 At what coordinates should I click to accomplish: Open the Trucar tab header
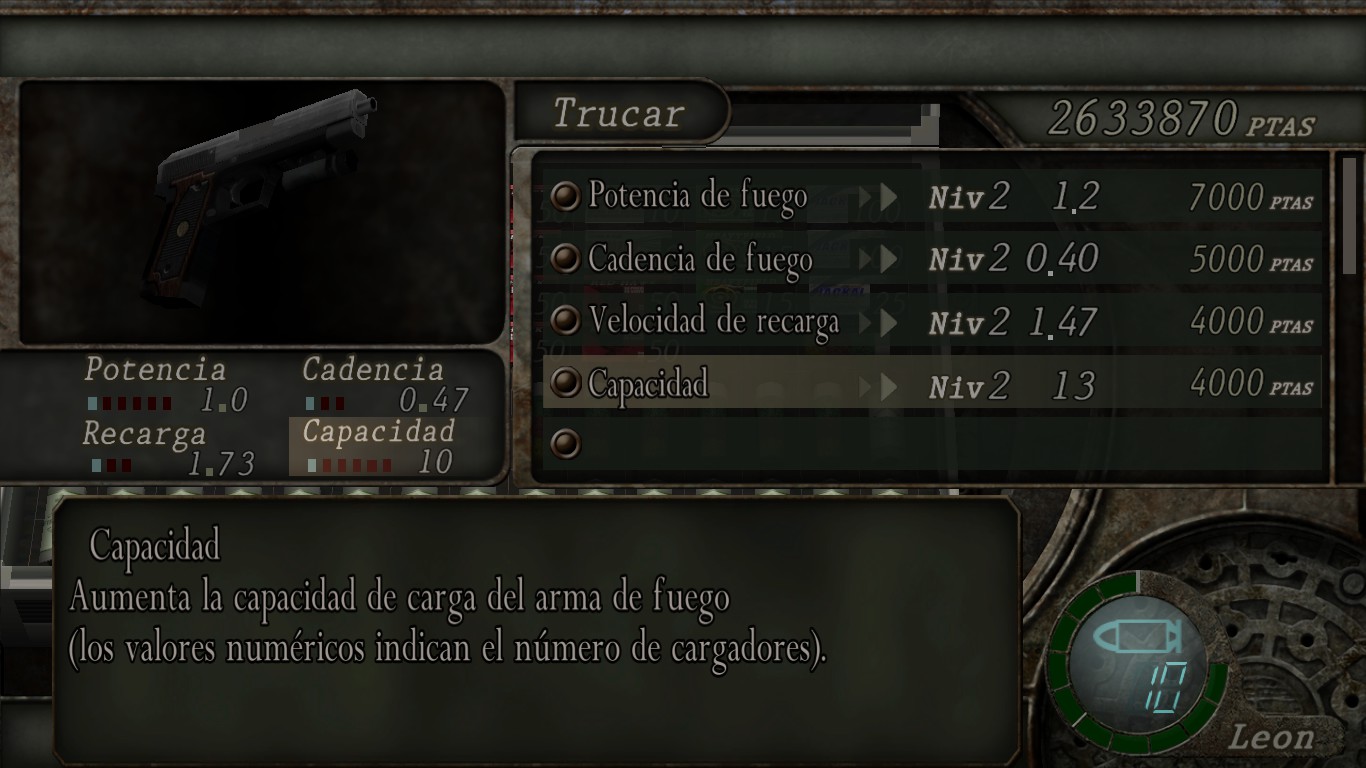[x=620, y=113]
